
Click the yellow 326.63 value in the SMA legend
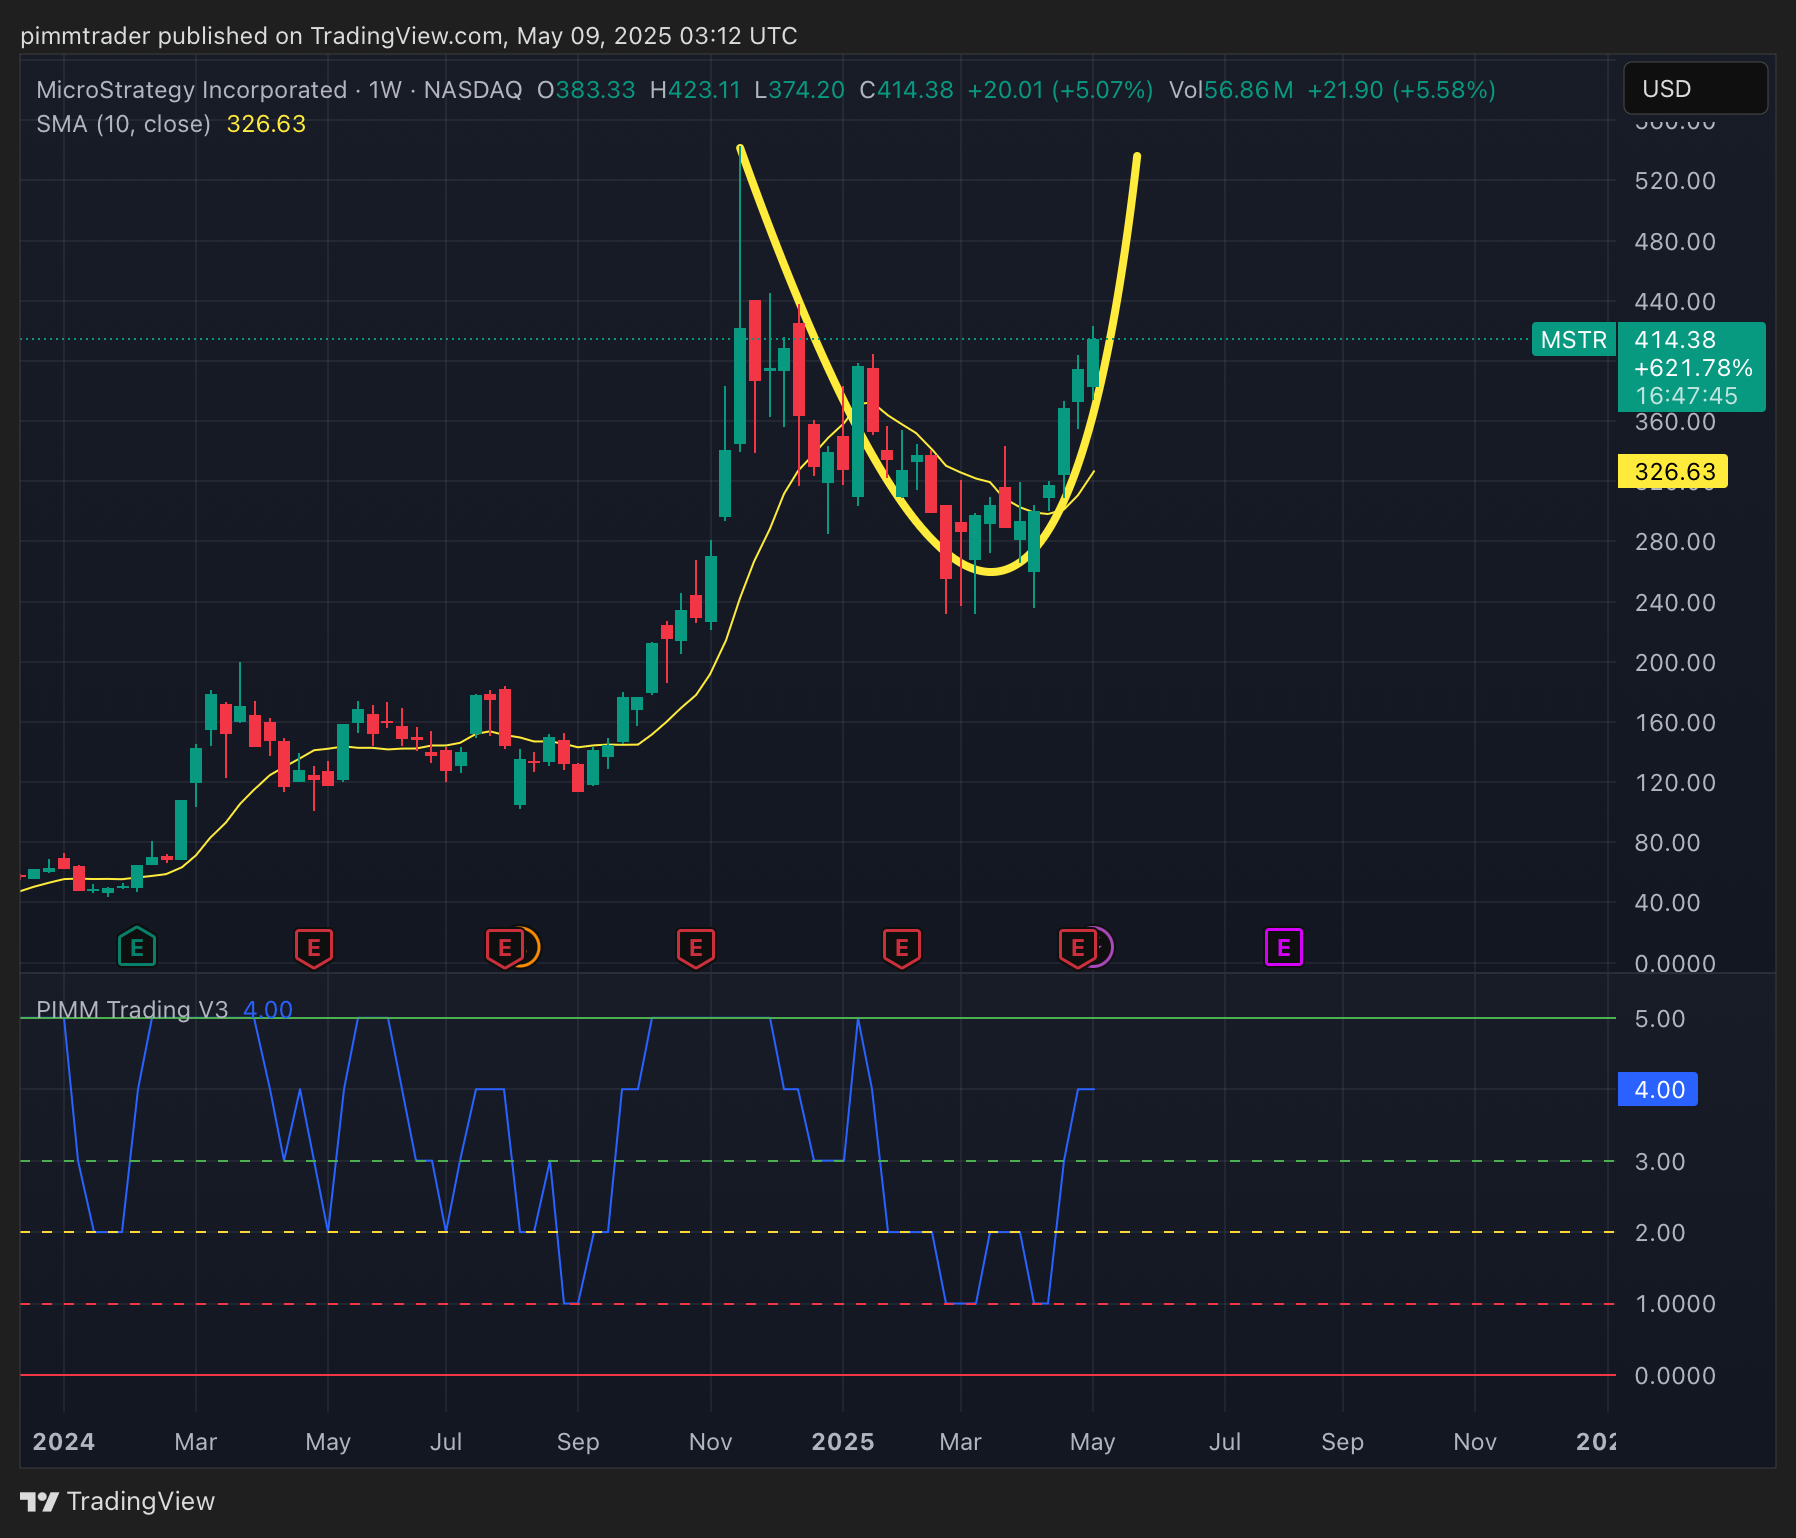click(x=266, y=124)
